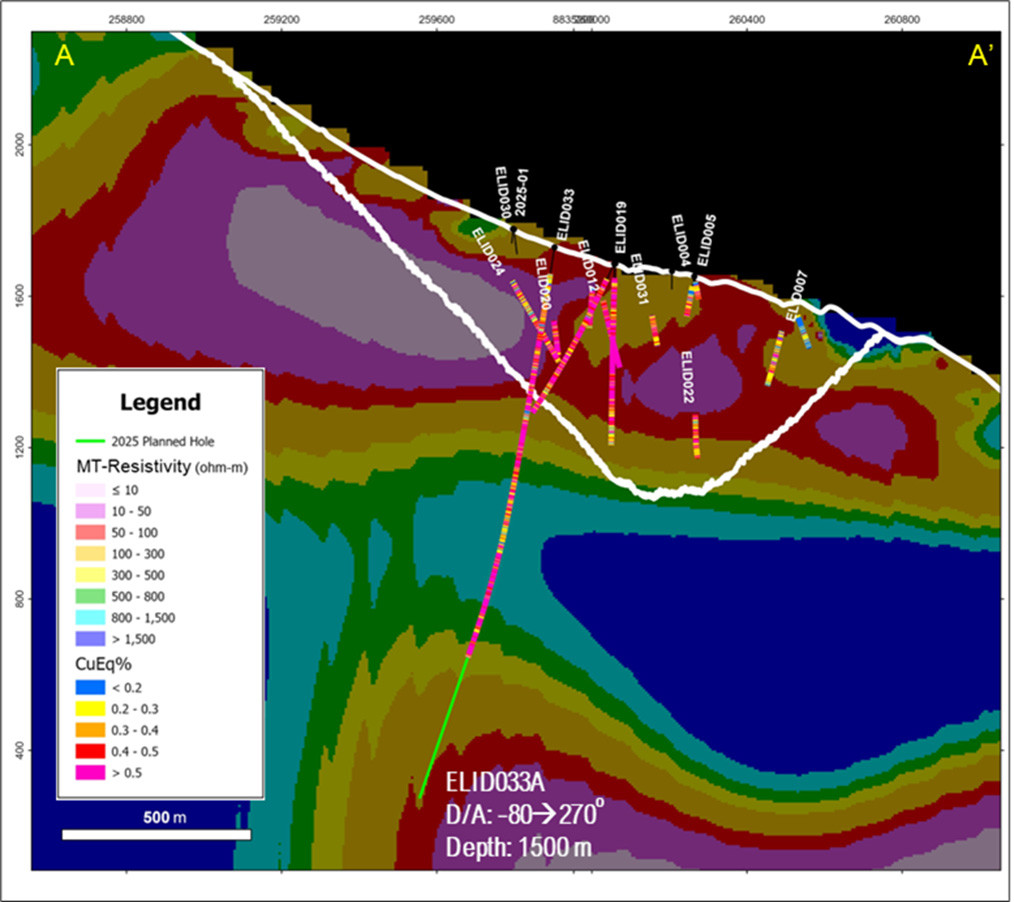Screen dimensions: 1014x902
Task: Click the ELID031 drill hole label
Action: [x=639, y=279]
